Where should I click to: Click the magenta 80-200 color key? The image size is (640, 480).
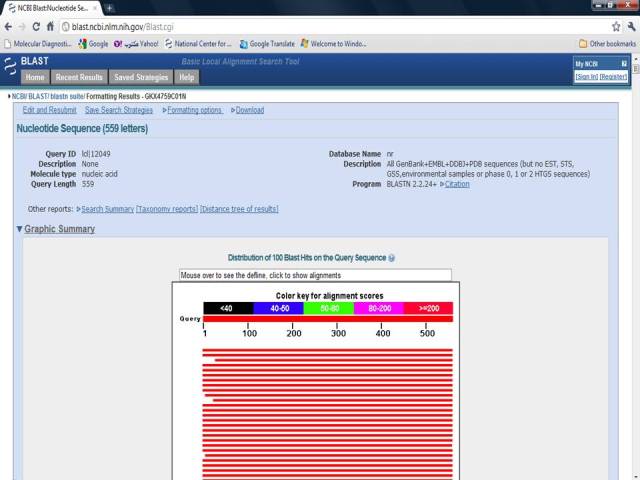coord(379,308)
